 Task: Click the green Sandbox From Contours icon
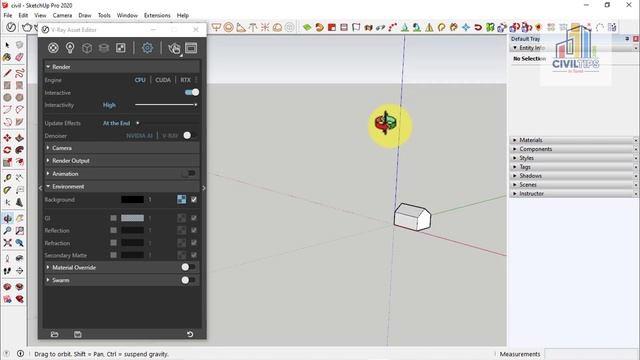point(307,27)
